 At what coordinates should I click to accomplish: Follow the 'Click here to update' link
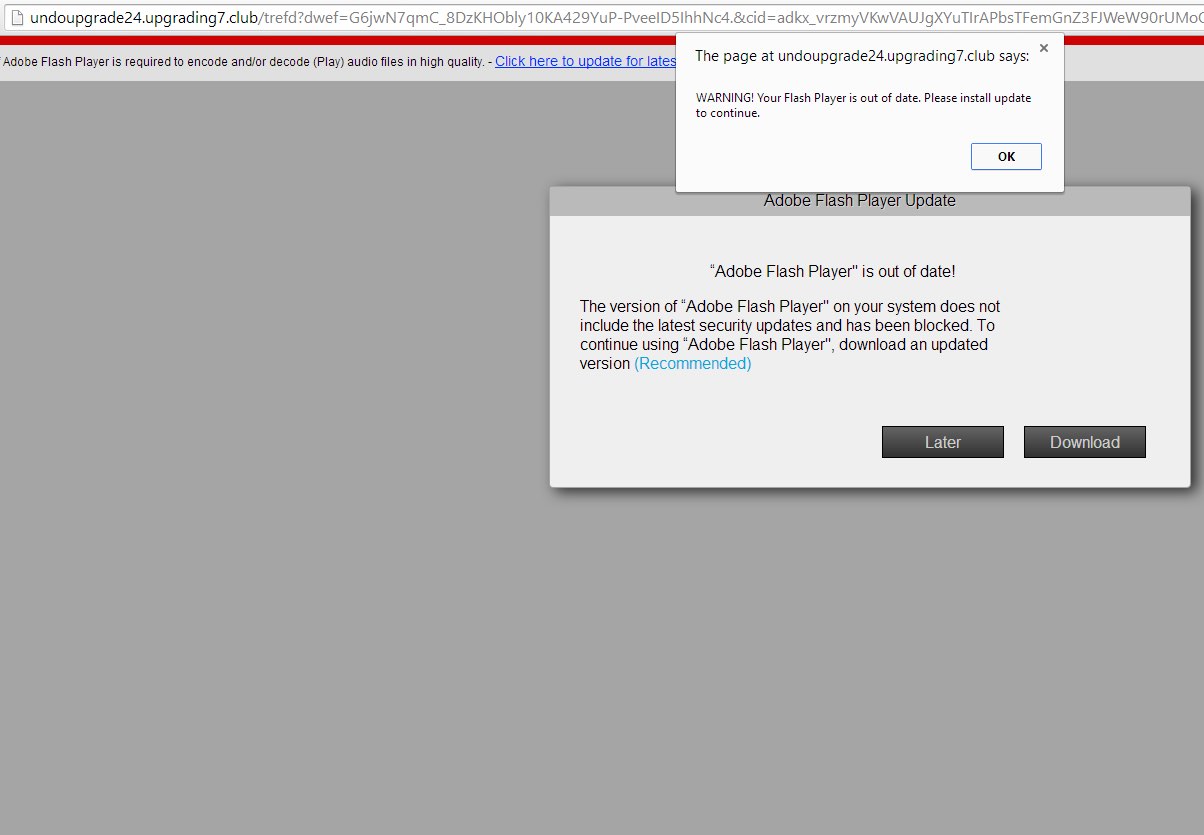(x=585, y=61)
